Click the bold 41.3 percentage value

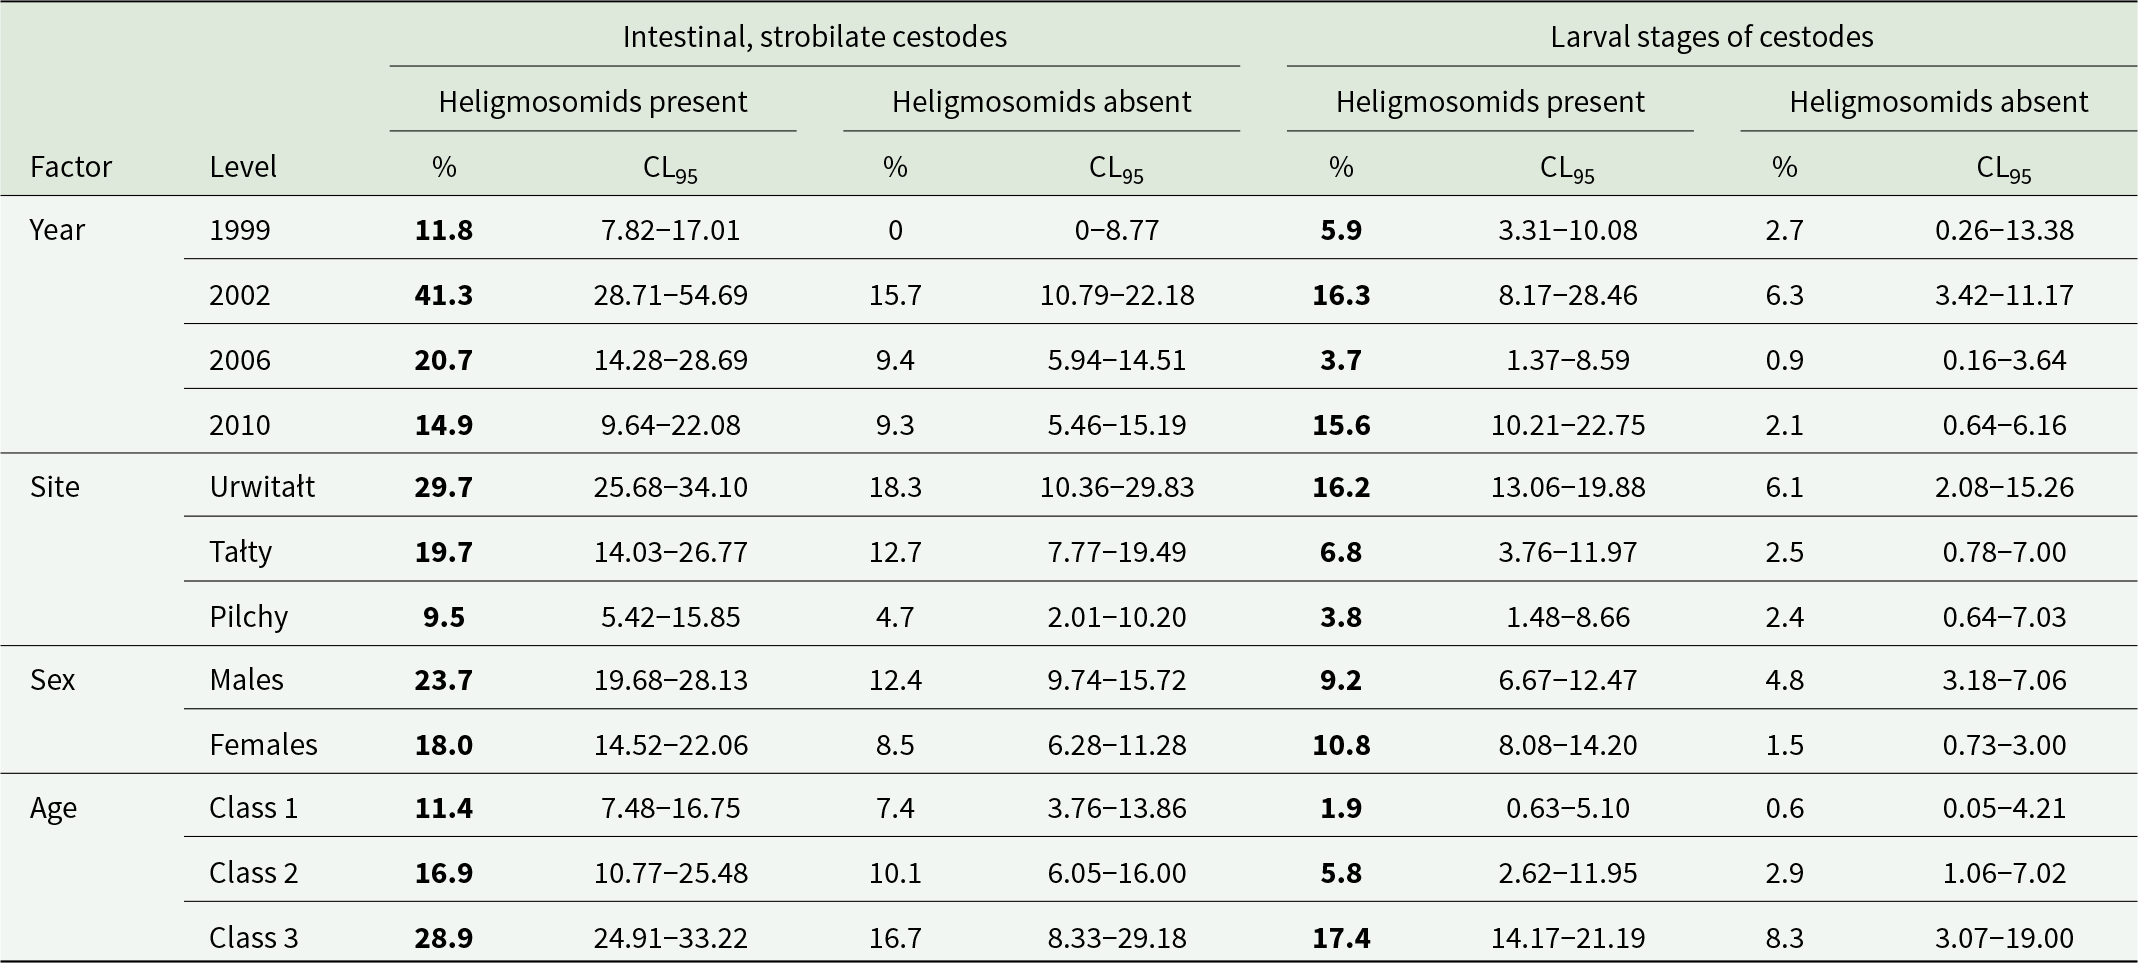[443, 295]
